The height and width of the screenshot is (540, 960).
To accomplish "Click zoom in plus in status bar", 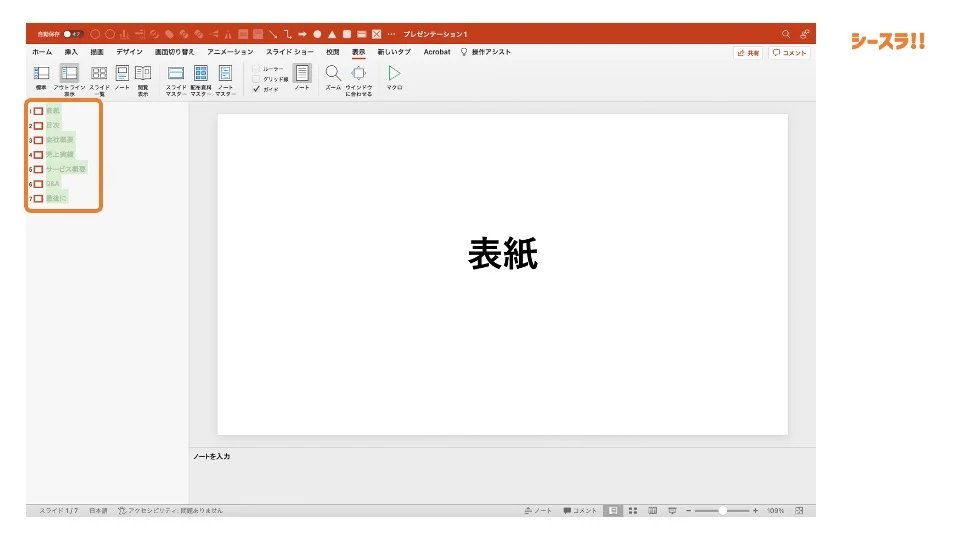I will [756, 511].
